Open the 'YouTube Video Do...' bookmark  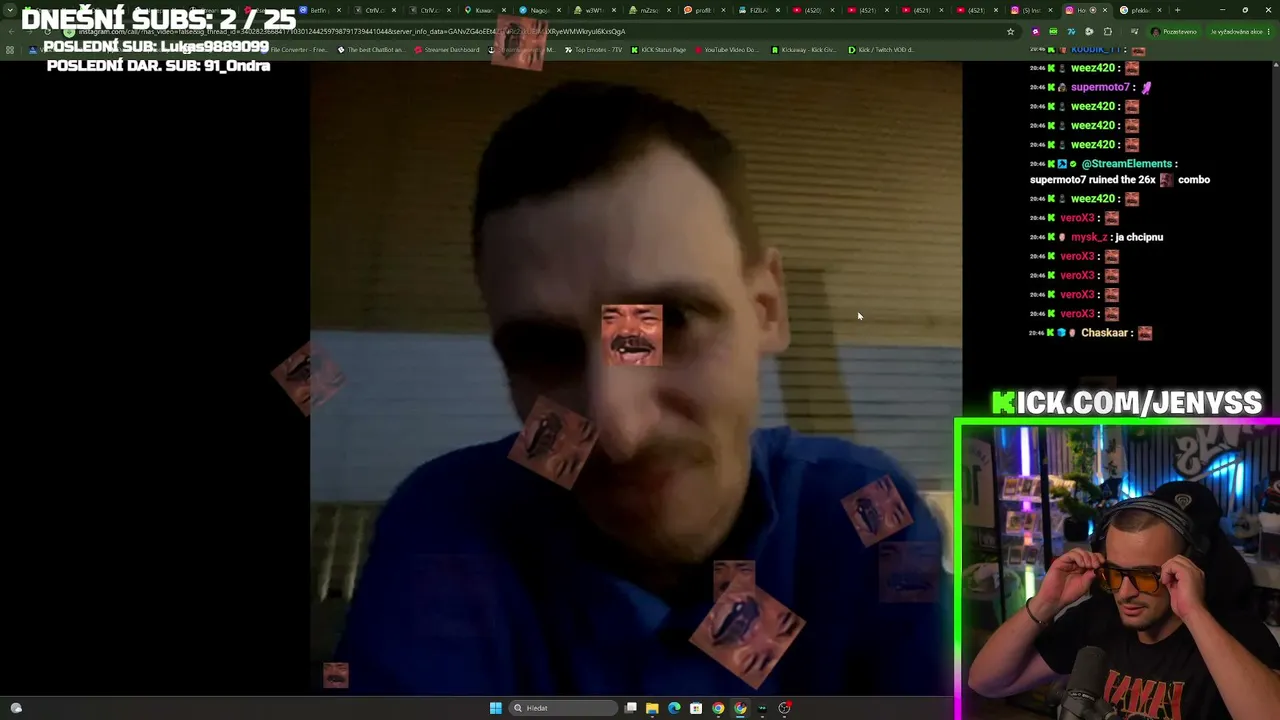click(x=727, y=49)
